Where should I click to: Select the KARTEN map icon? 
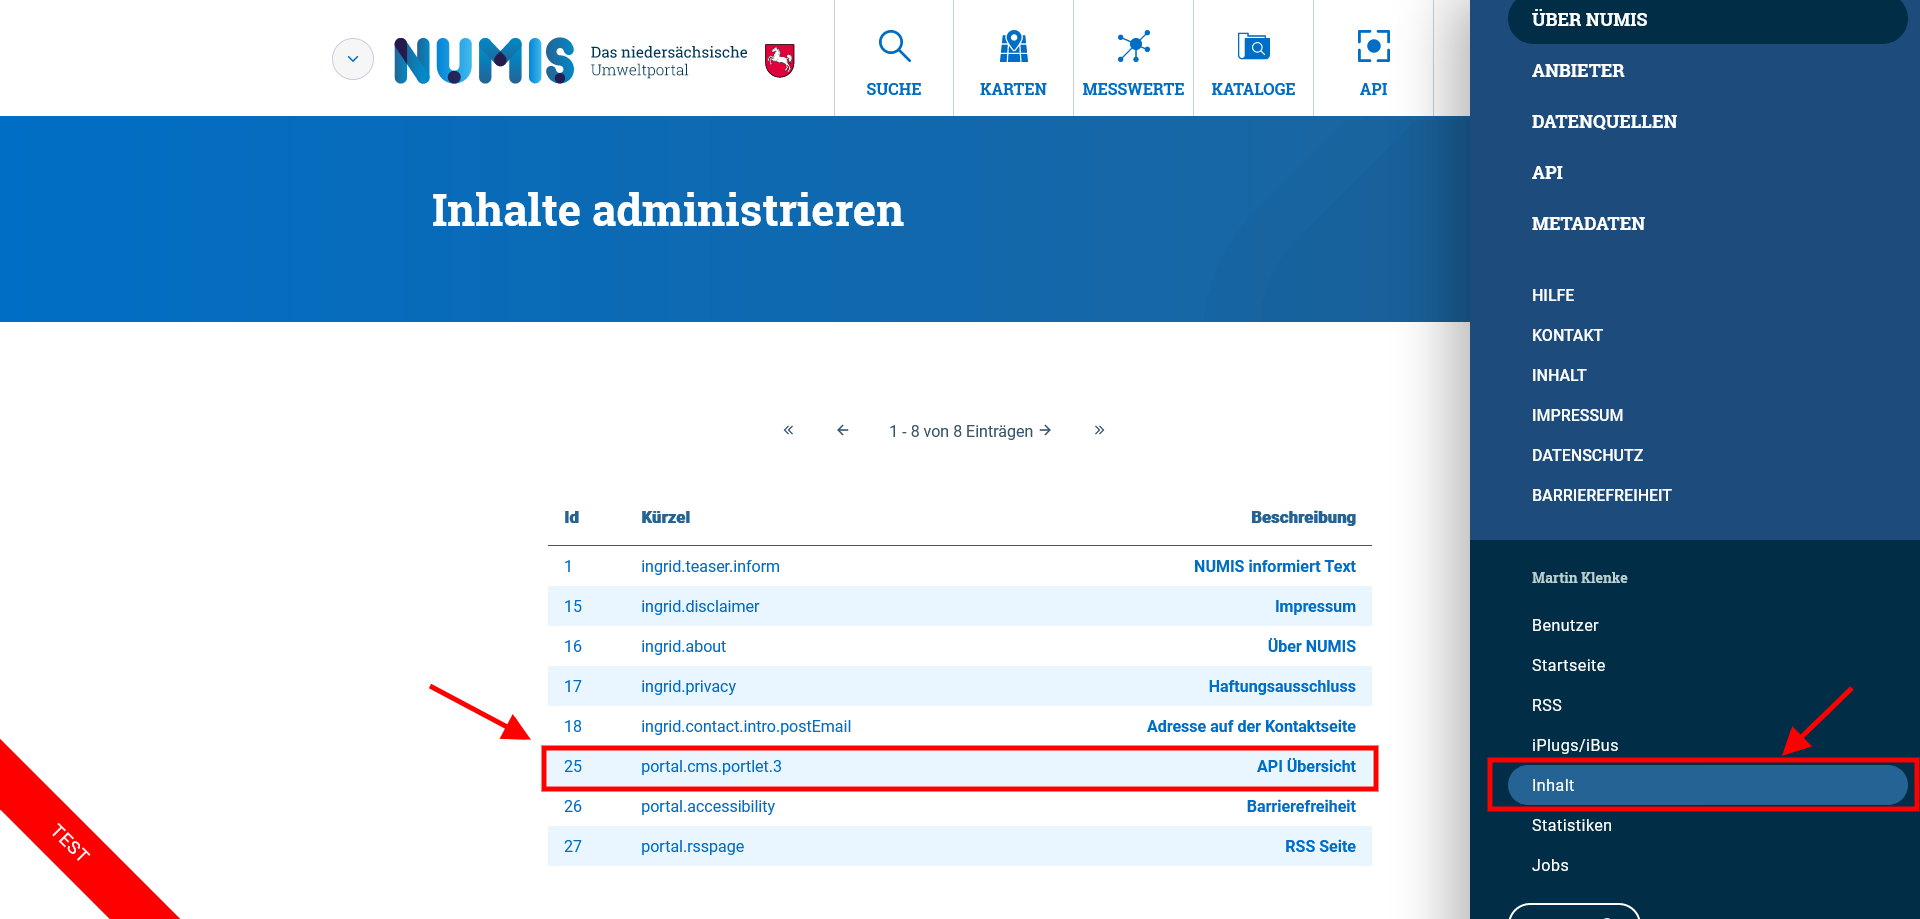click(1013, 46)
